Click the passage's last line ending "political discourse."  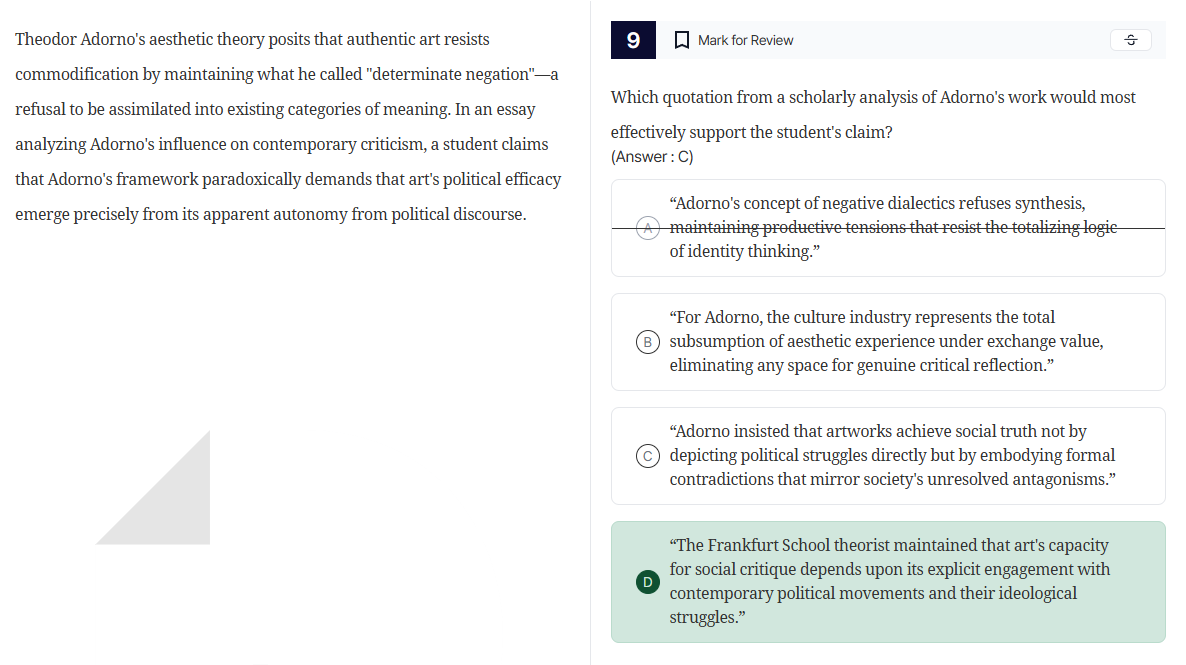click(270, 215)
